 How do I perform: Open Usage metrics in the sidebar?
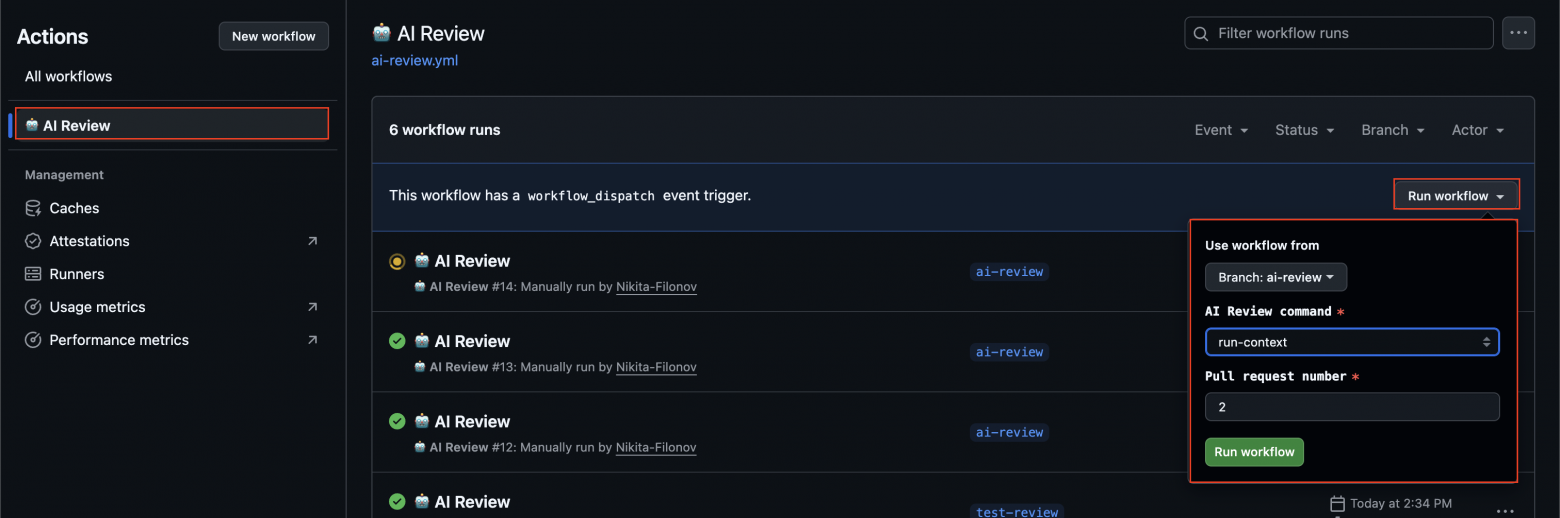tap(97, 307)
